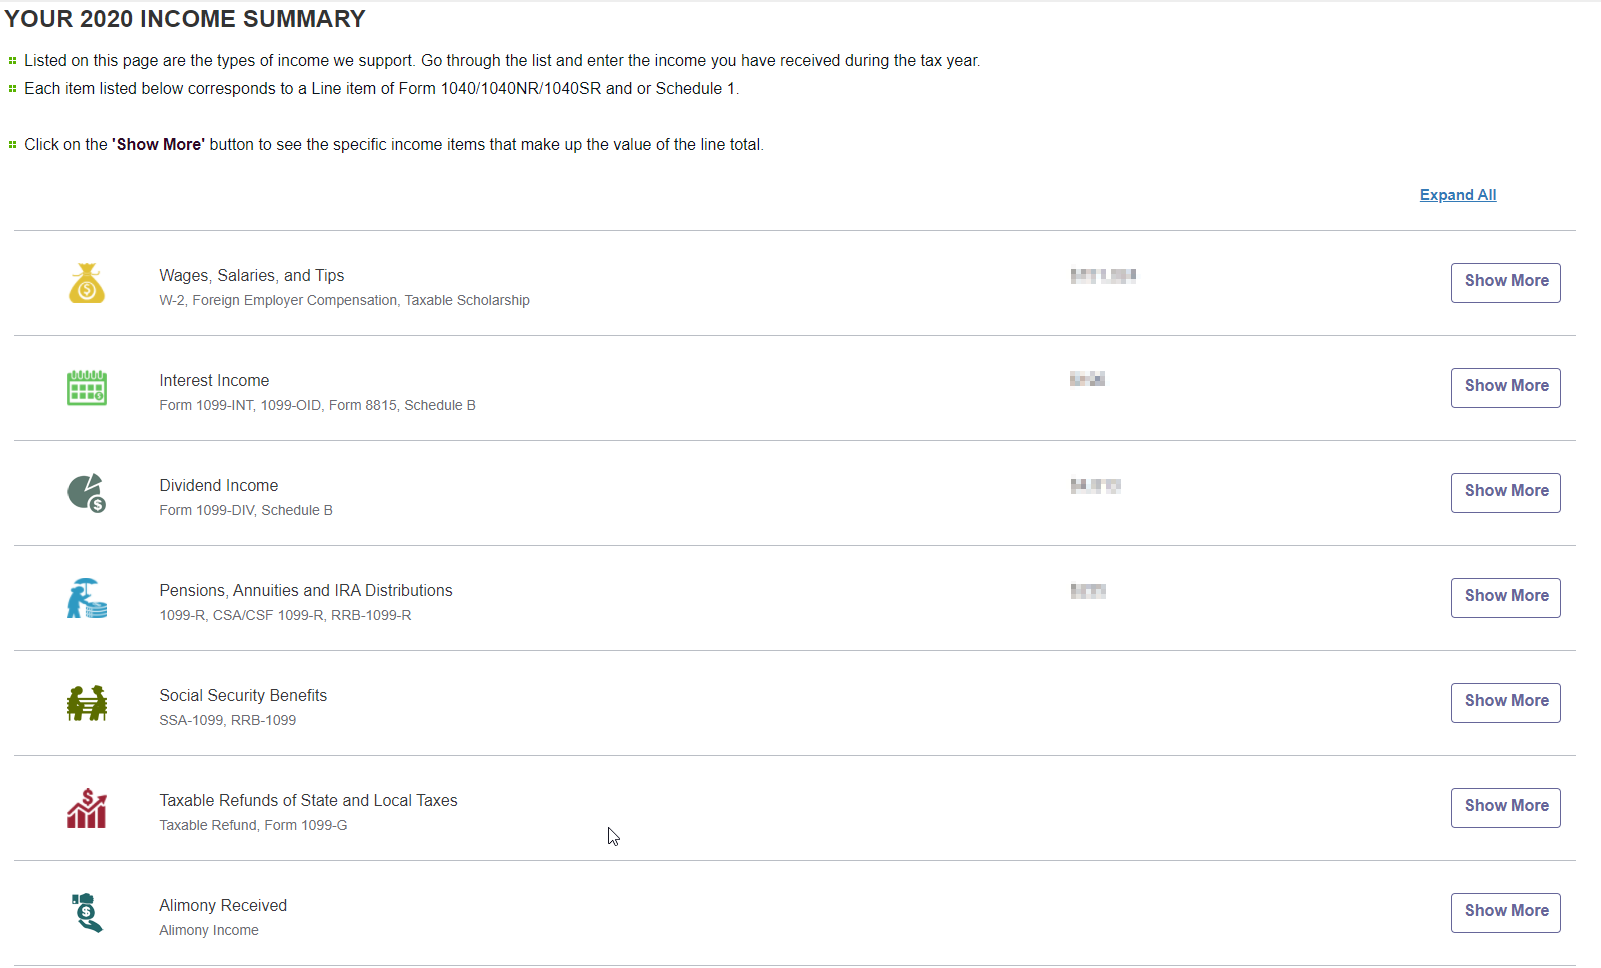
Task: Click the Dividend Income heading text
Action: point(218,486)
